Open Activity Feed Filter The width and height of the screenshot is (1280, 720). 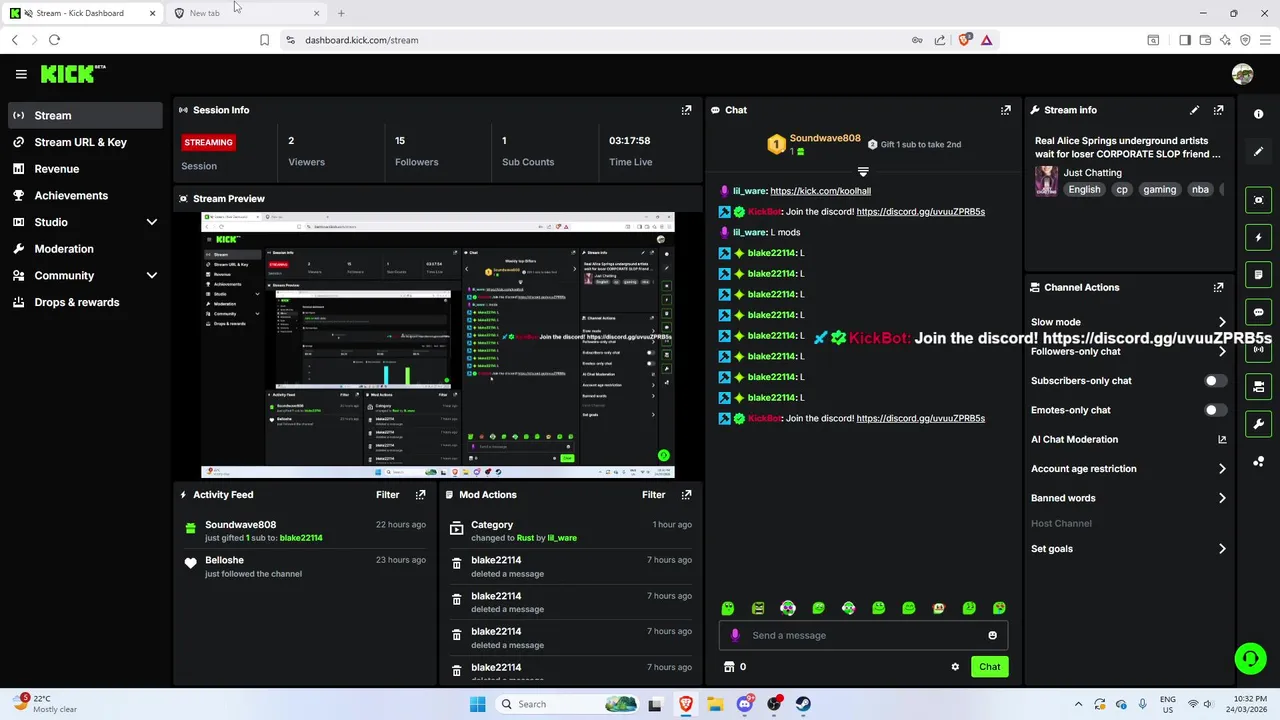point(387,494)
